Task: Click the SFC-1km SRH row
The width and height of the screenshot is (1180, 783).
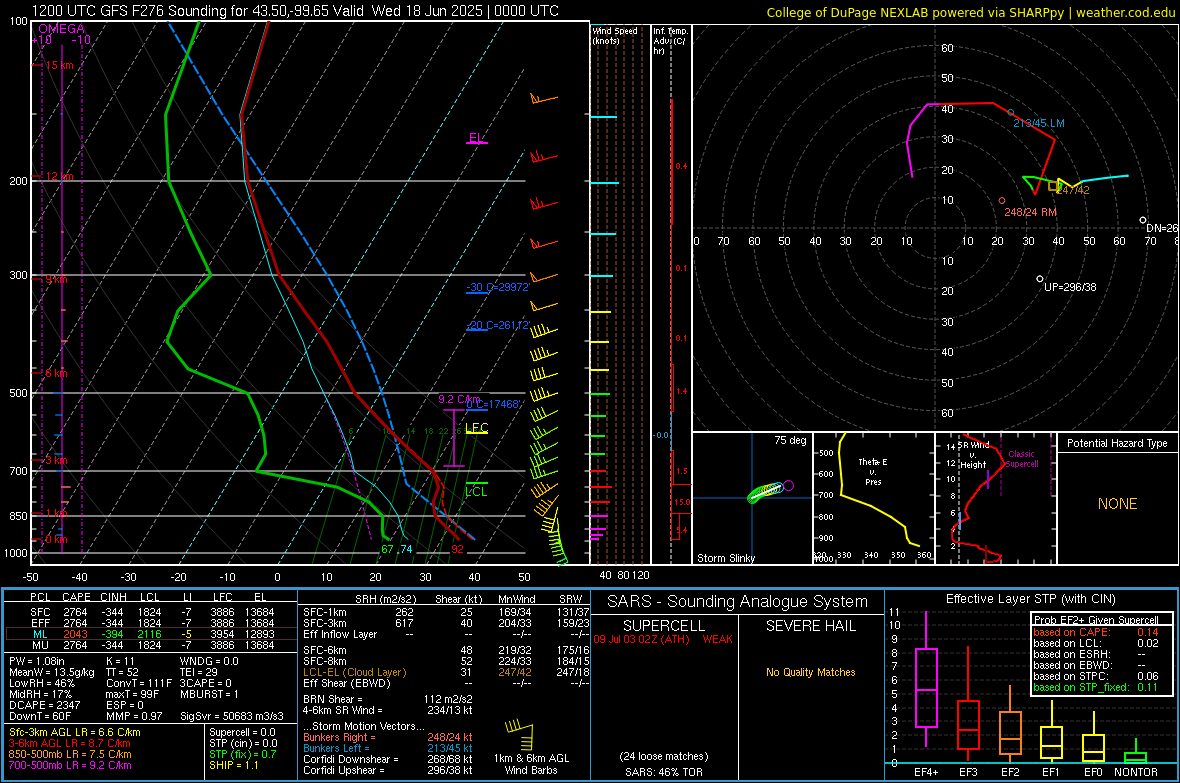Action: point(446,612)
